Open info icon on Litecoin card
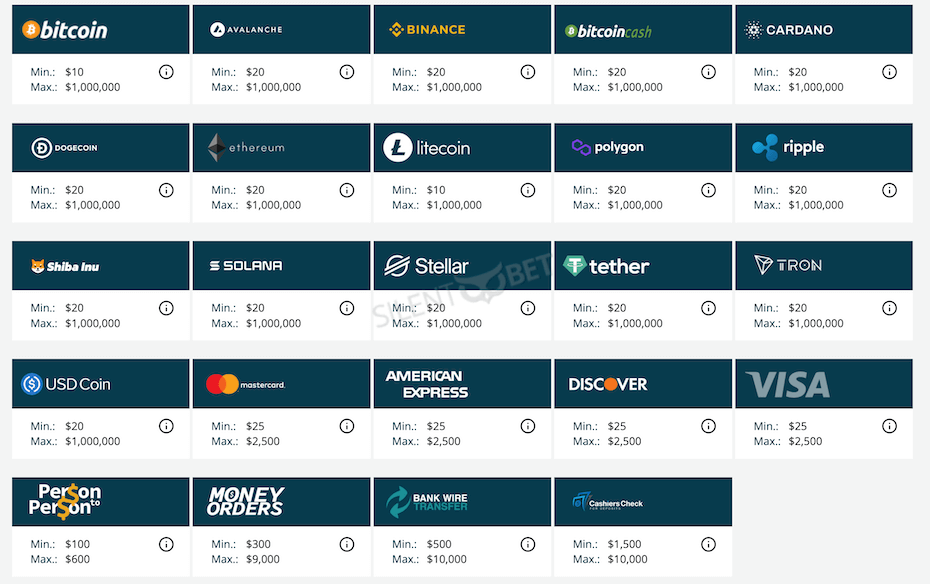This screenshot has width=930, height=584. [x=528, y=190]
